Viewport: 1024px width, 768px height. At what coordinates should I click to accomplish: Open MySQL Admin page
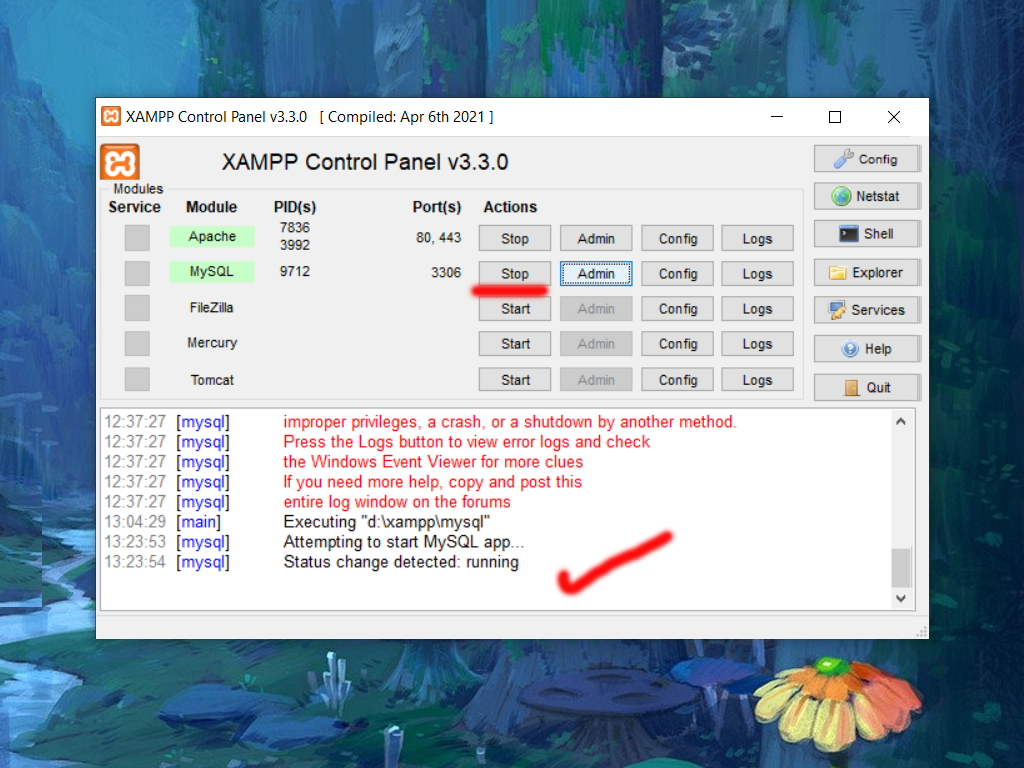tap(596, 273)
